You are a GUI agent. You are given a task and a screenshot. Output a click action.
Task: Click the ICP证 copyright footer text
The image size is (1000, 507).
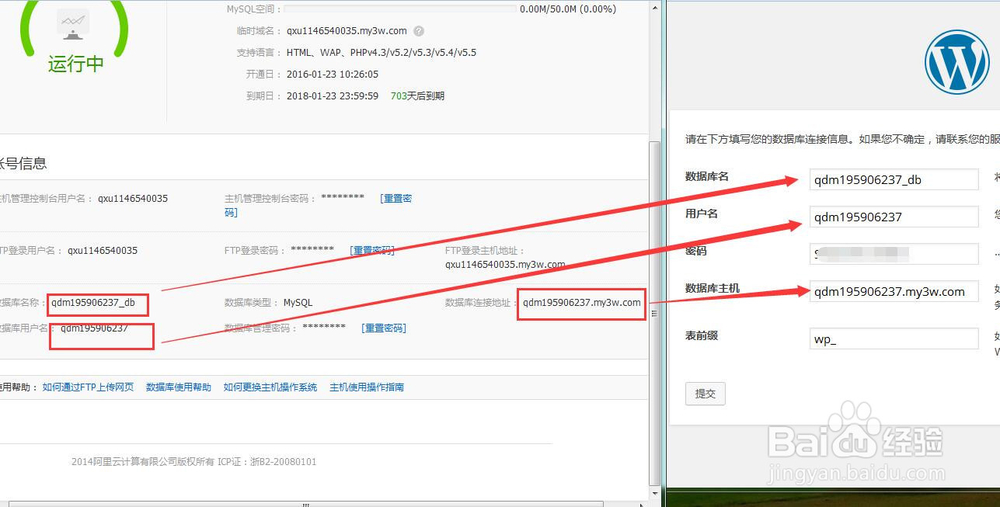[x=194, y=462]
